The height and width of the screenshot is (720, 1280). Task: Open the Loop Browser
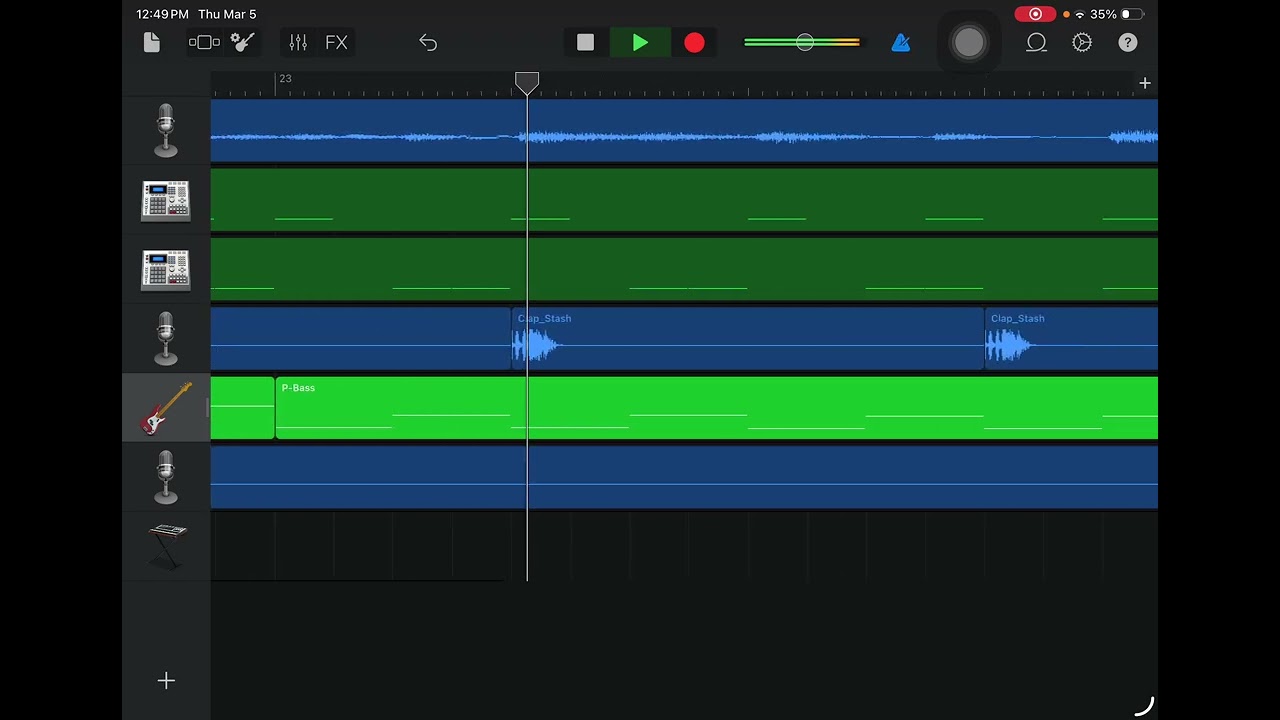[1036, 42]
